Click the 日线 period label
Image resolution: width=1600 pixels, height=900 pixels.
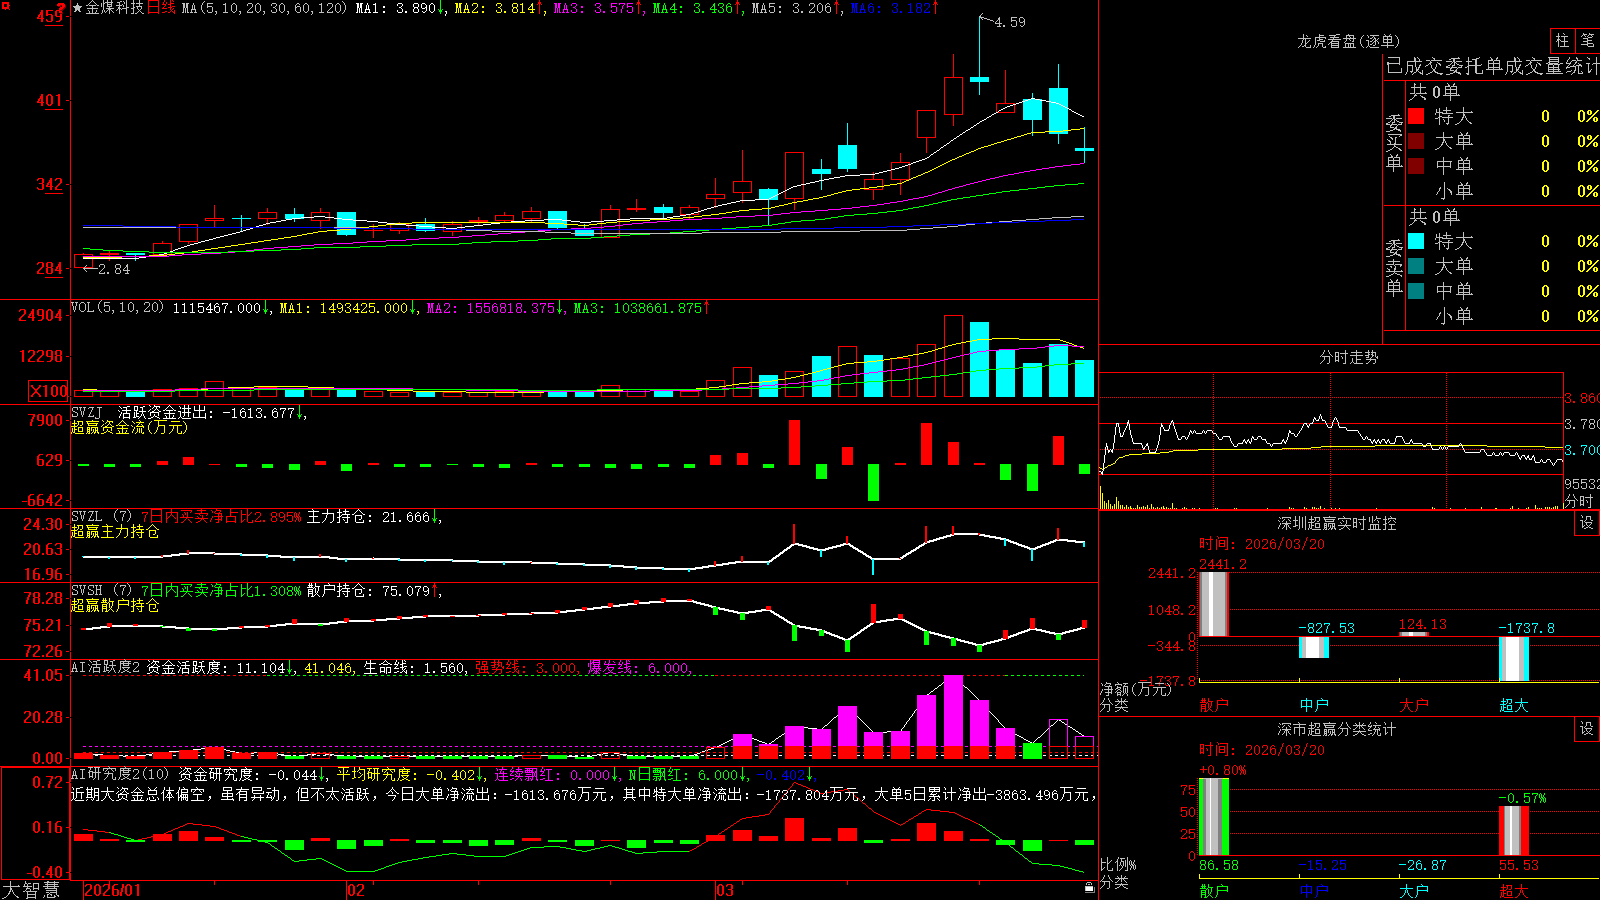click(x=161, y=8)
